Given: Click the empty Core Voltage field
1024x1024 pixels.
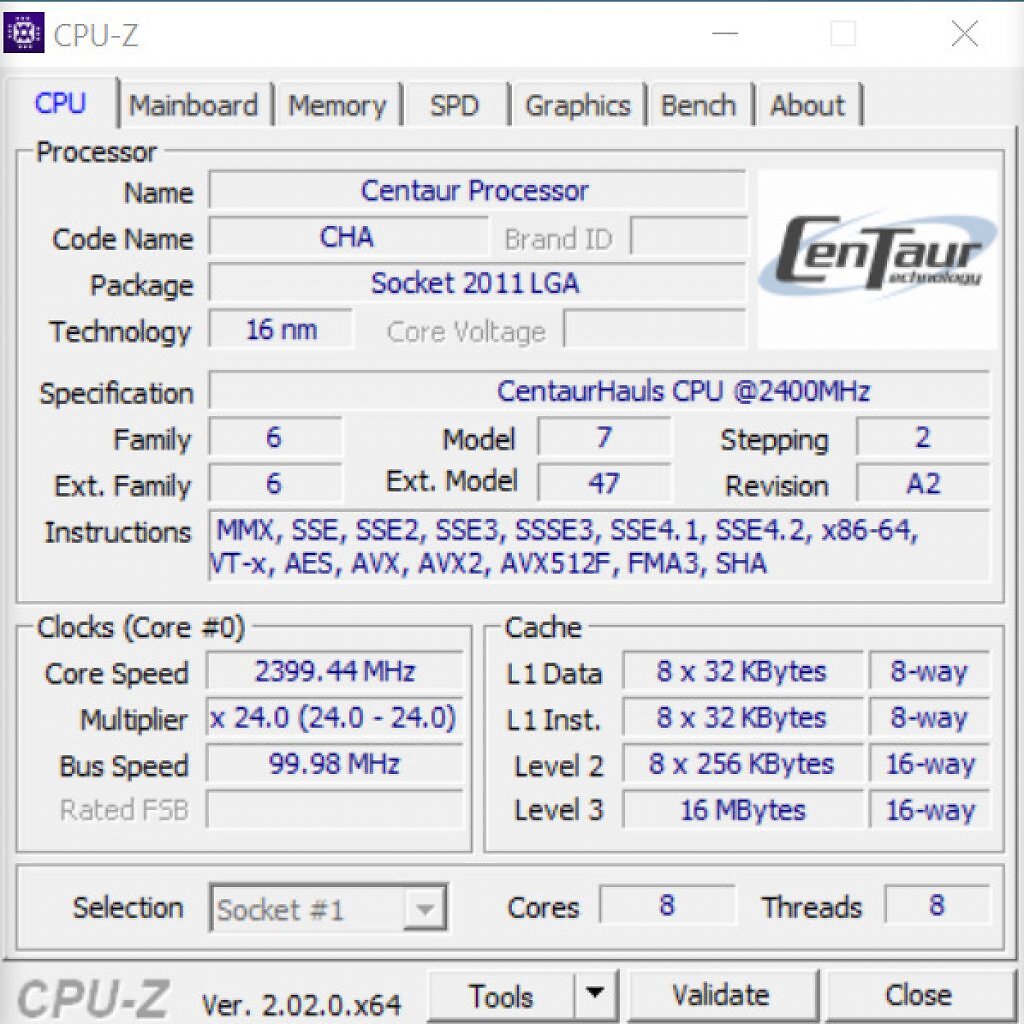Looking at the screenshot, I should [x=654, y=329].
